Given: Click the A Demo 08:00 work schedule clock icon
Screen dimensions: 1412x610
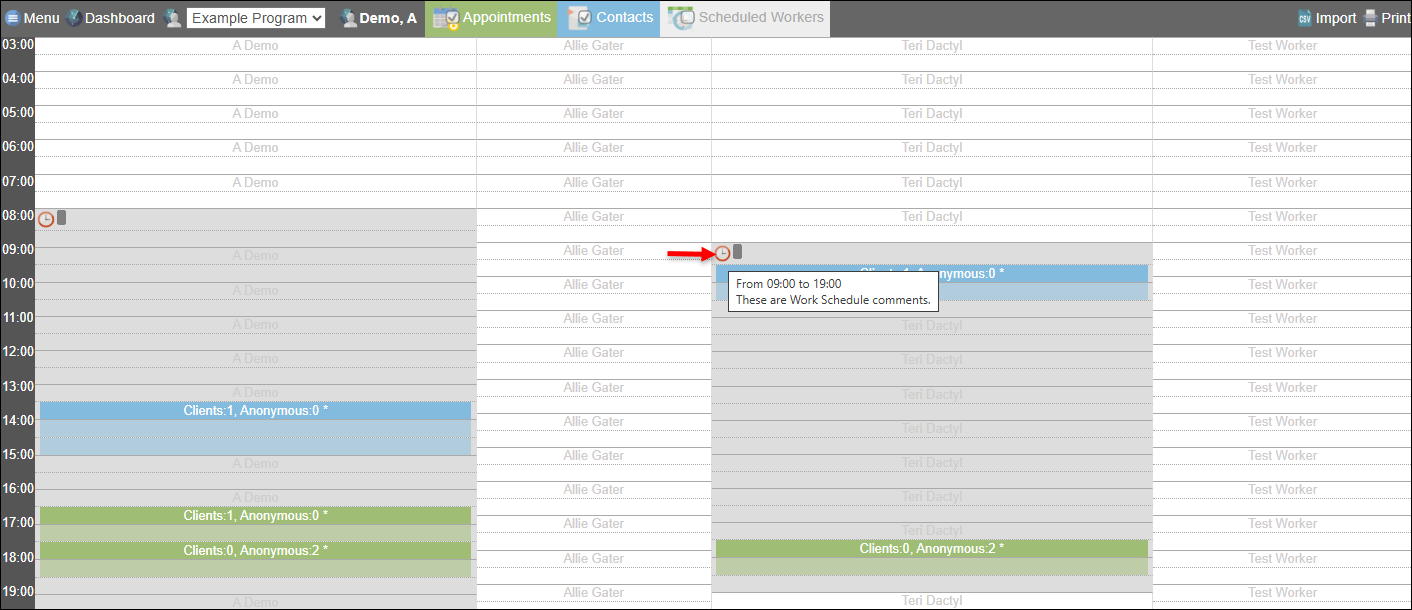Looking at the screenshot, I should [46, 219].
